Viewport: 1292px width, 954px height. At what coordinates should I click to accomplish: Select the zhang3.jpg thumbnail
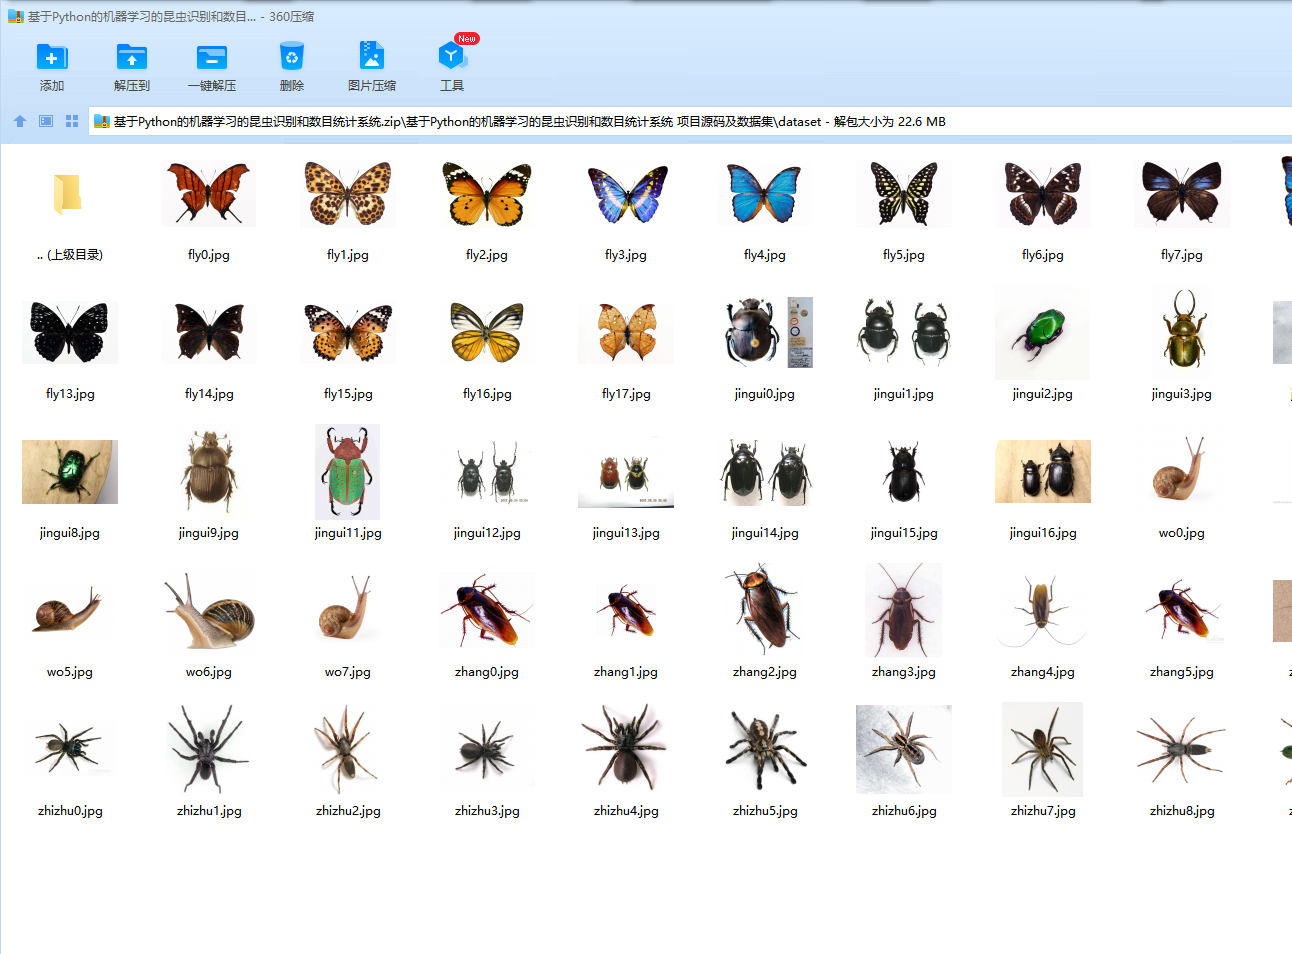[x=904, y=610]
